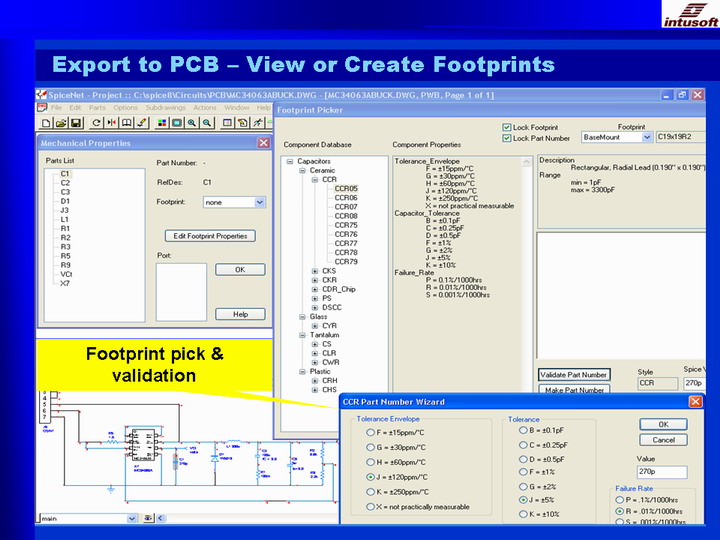Open the 'main' dropdown at bottom
This screenshot has height=540, width=720.
click(x=132, y=518)
